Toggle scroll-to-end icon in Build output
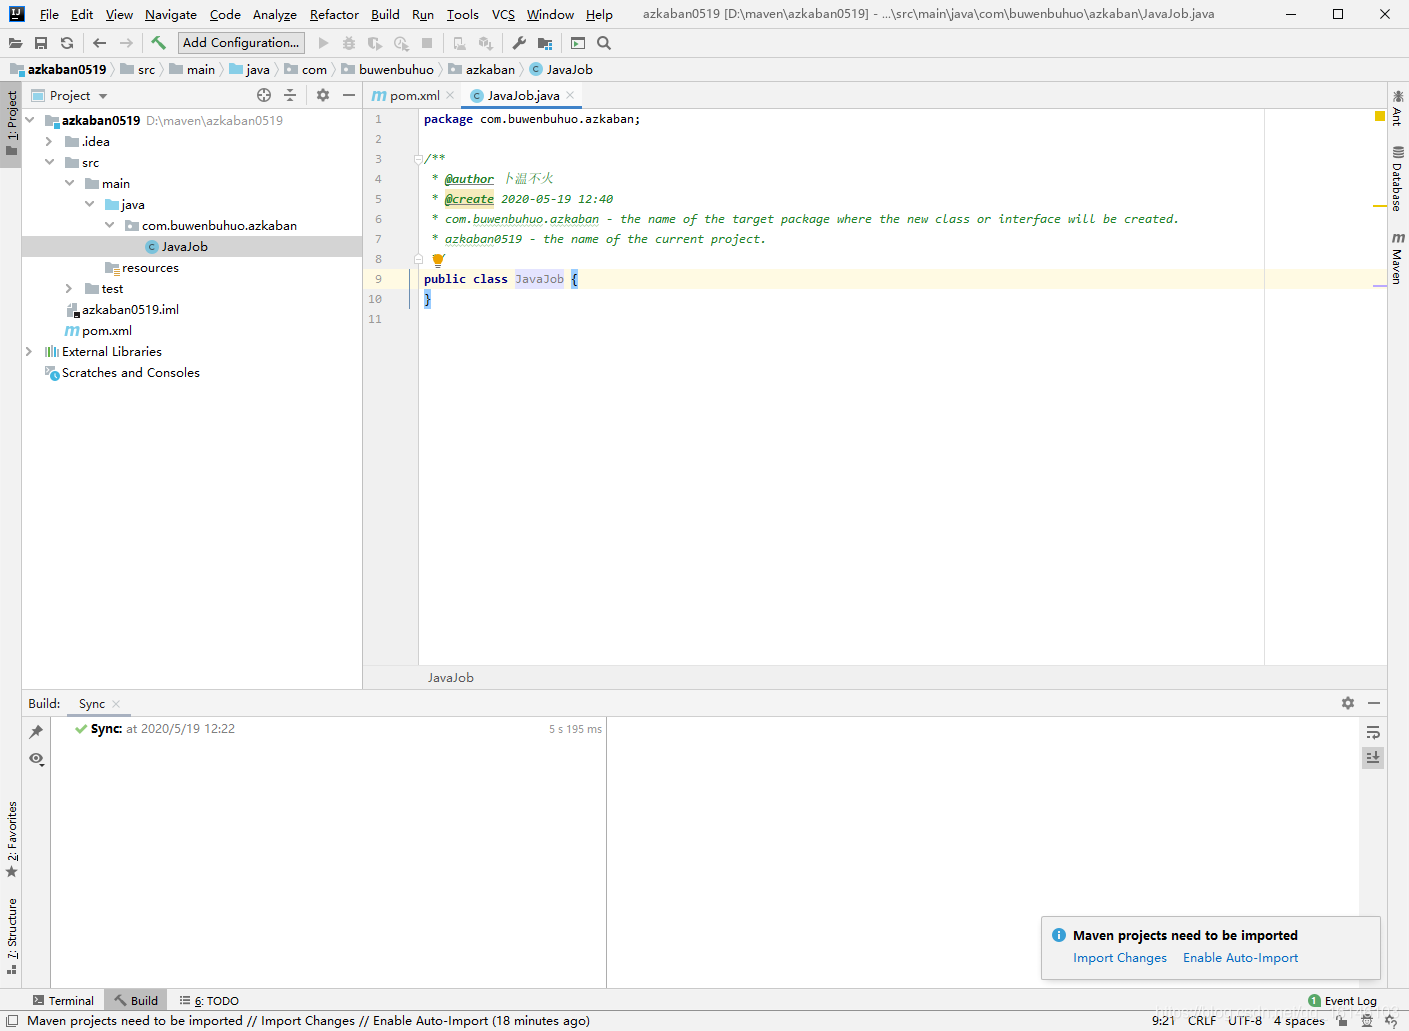Image resolution: width=1409 pixels, height=1031 pixels. (1373, 758)
